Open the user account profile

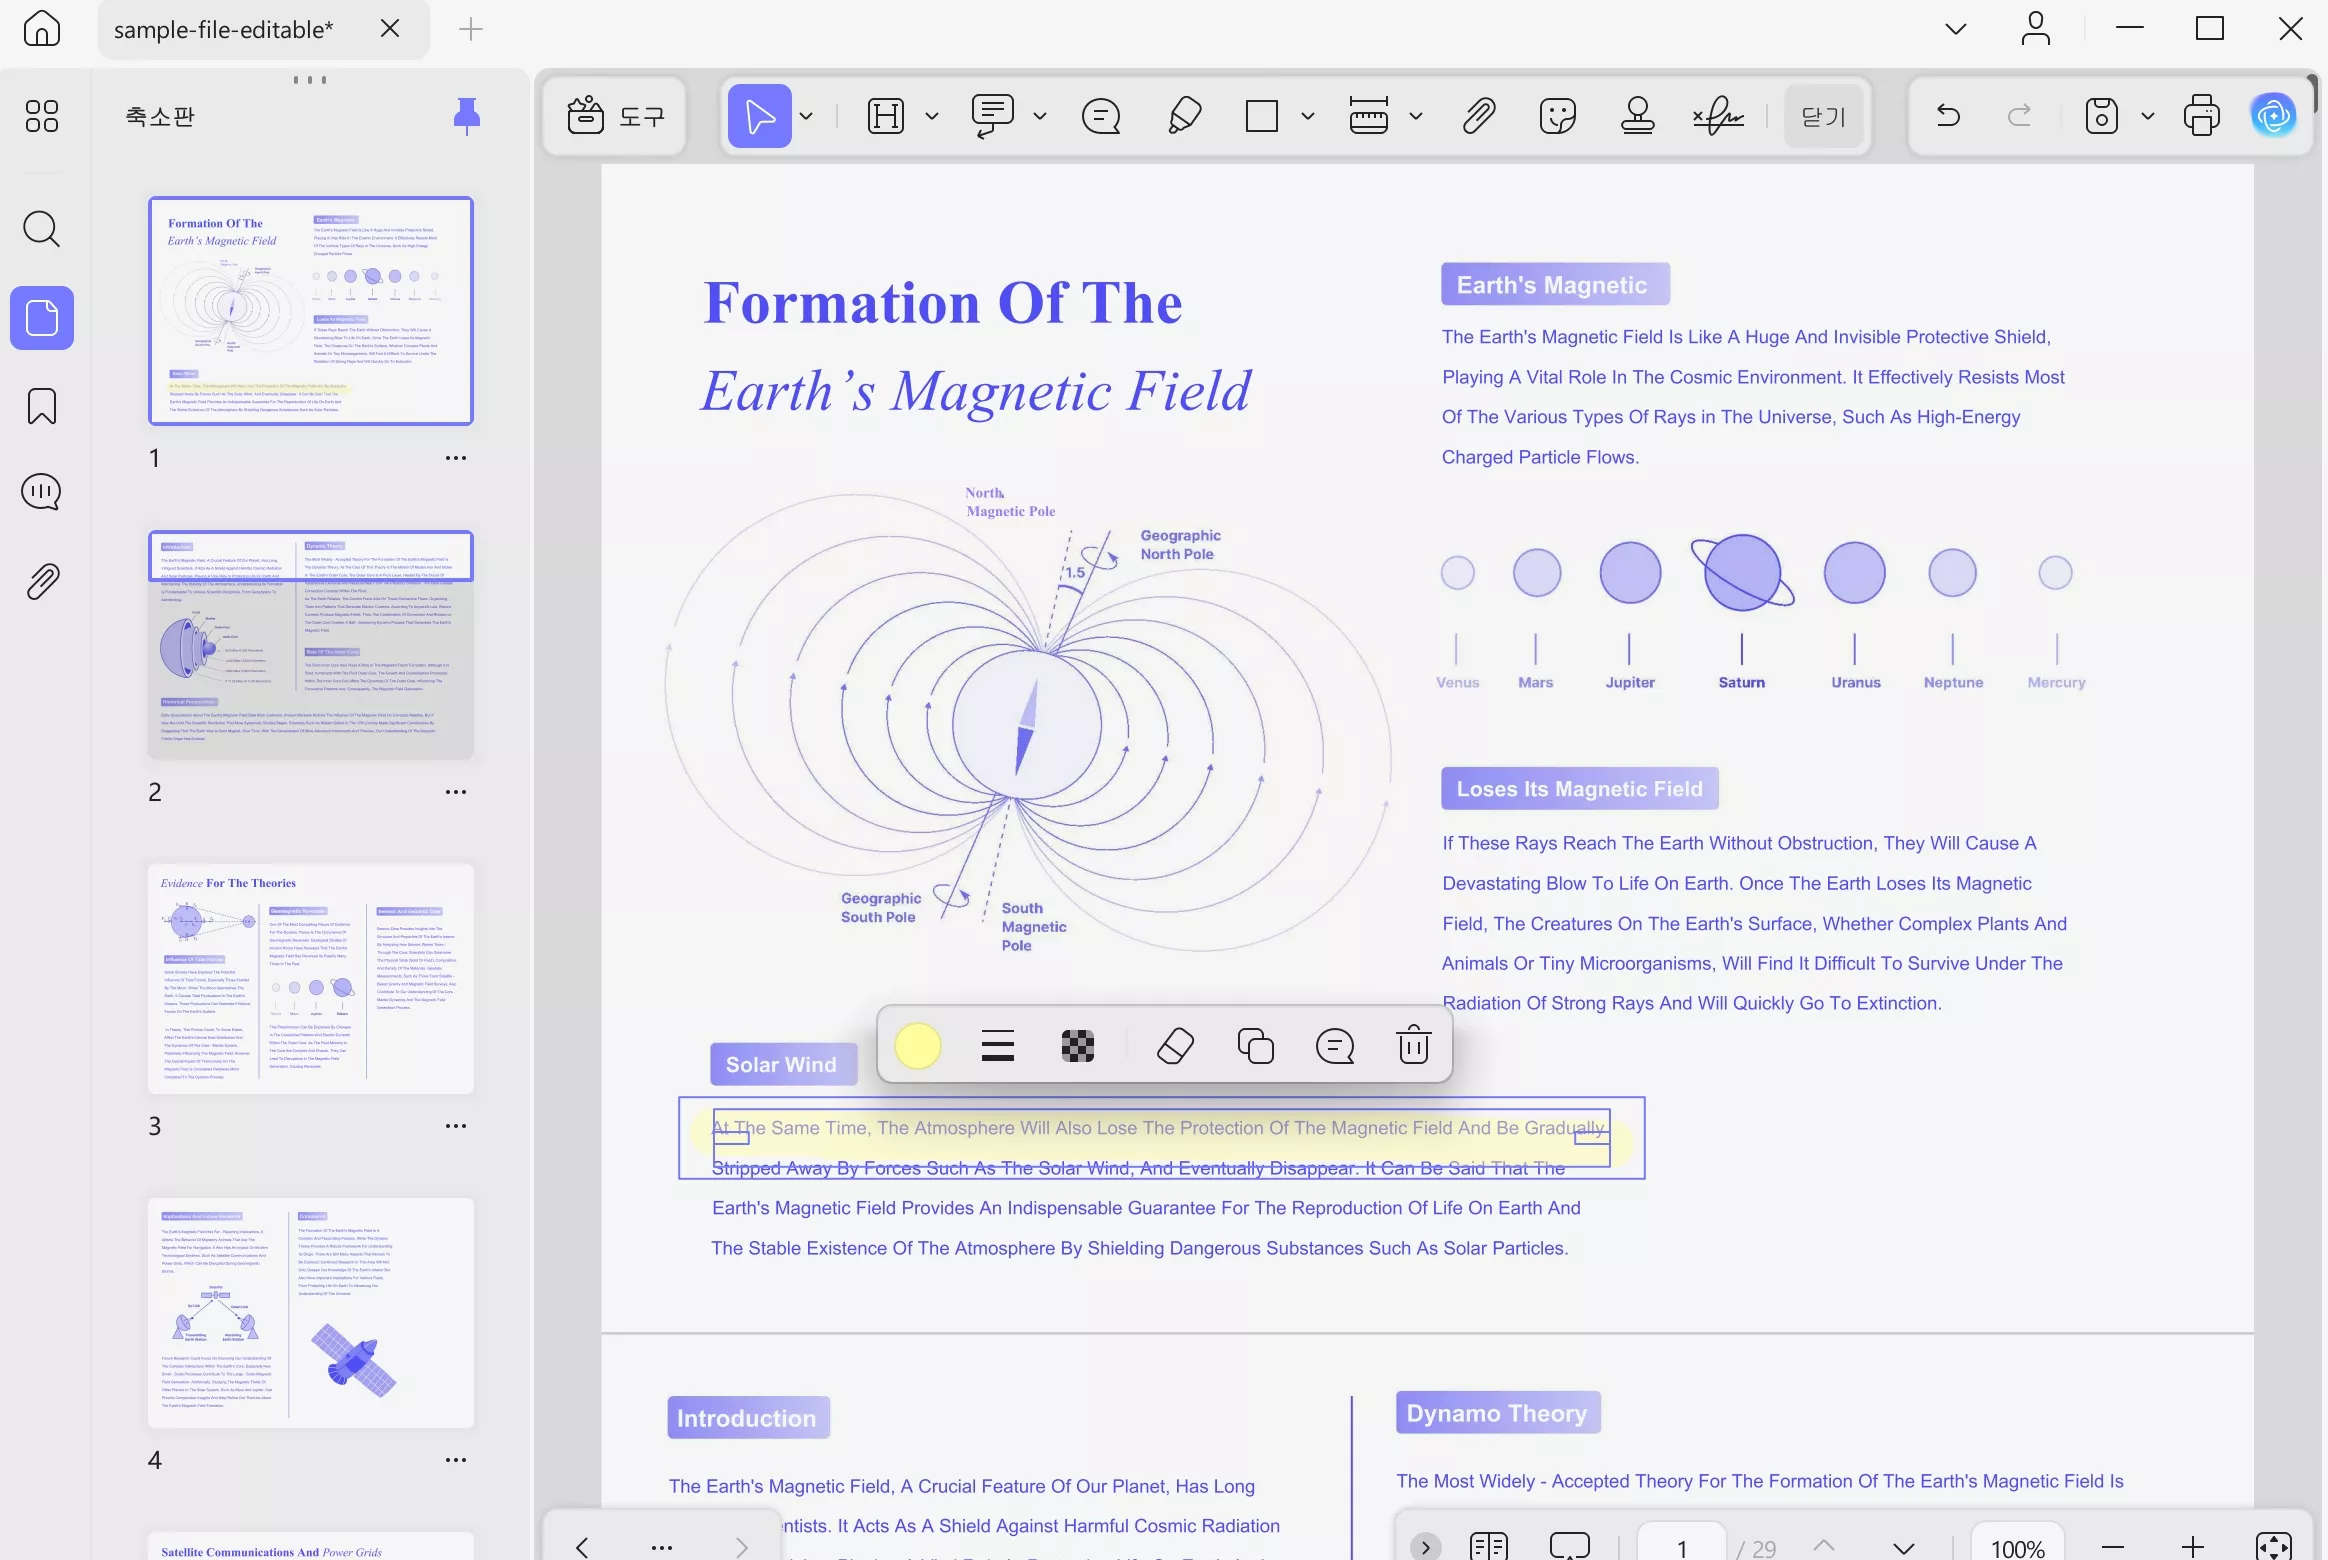(x=2036, y=28)
